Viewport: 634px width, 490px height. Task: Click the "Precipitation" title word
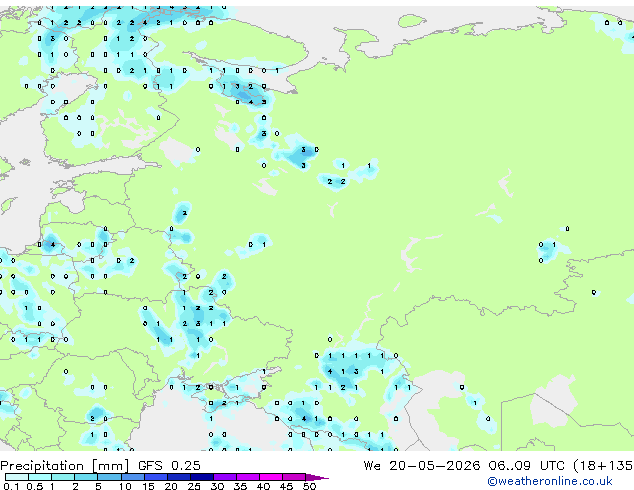click(42, 466)
